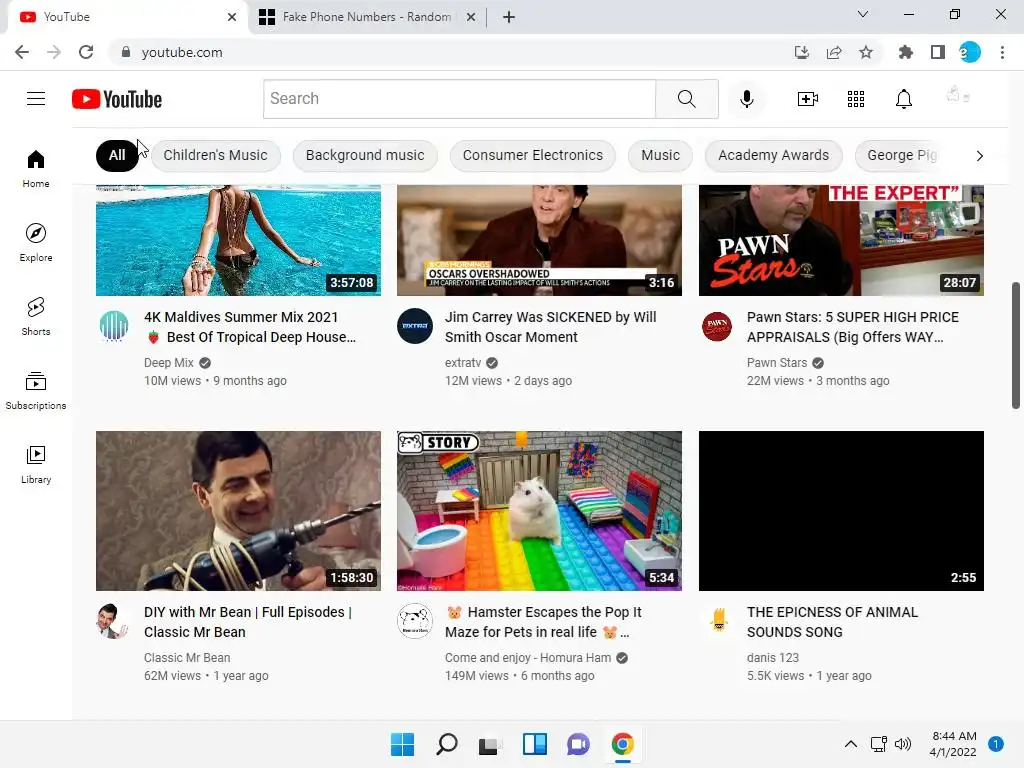The width and height of the screenshot is (1024, 768).
Task: Open THE EPICNESS OF ANIMAL SOUNDS title
Action: coord(833,622)
